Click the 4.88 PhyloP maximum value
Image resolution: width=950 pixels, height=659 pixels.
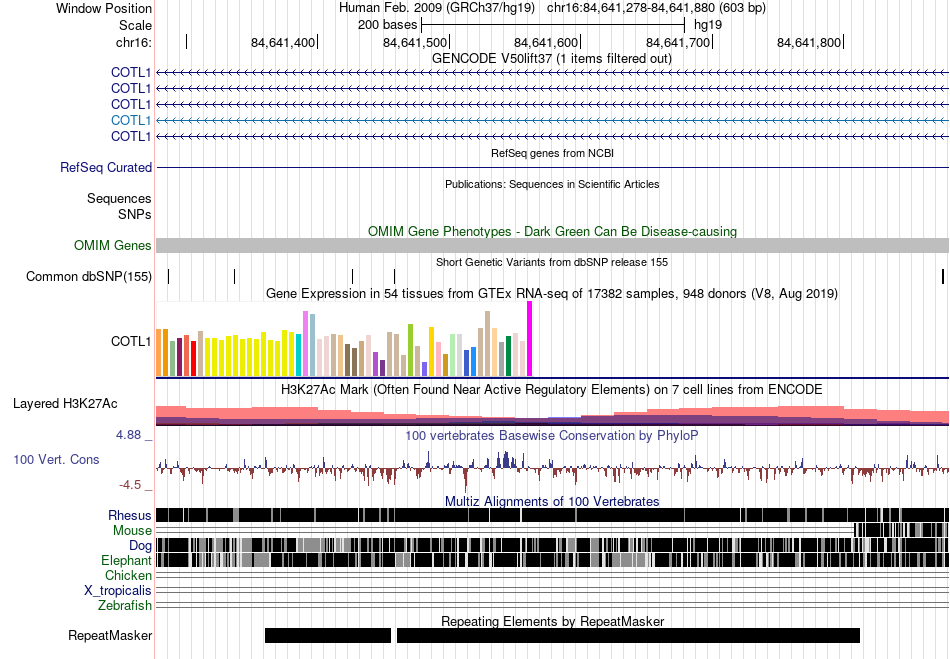pos(128,435)
